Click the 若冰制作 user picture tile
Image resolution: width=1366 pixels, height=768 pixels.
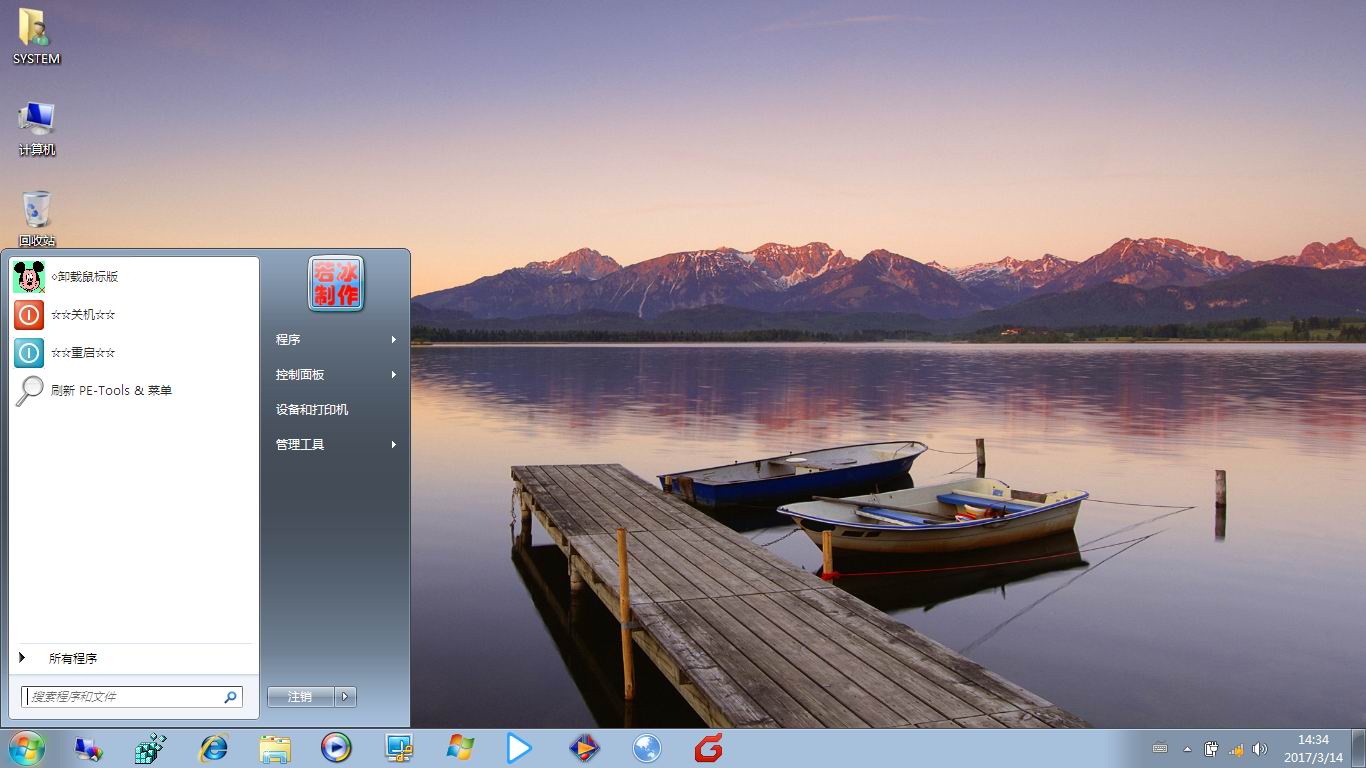336,283
